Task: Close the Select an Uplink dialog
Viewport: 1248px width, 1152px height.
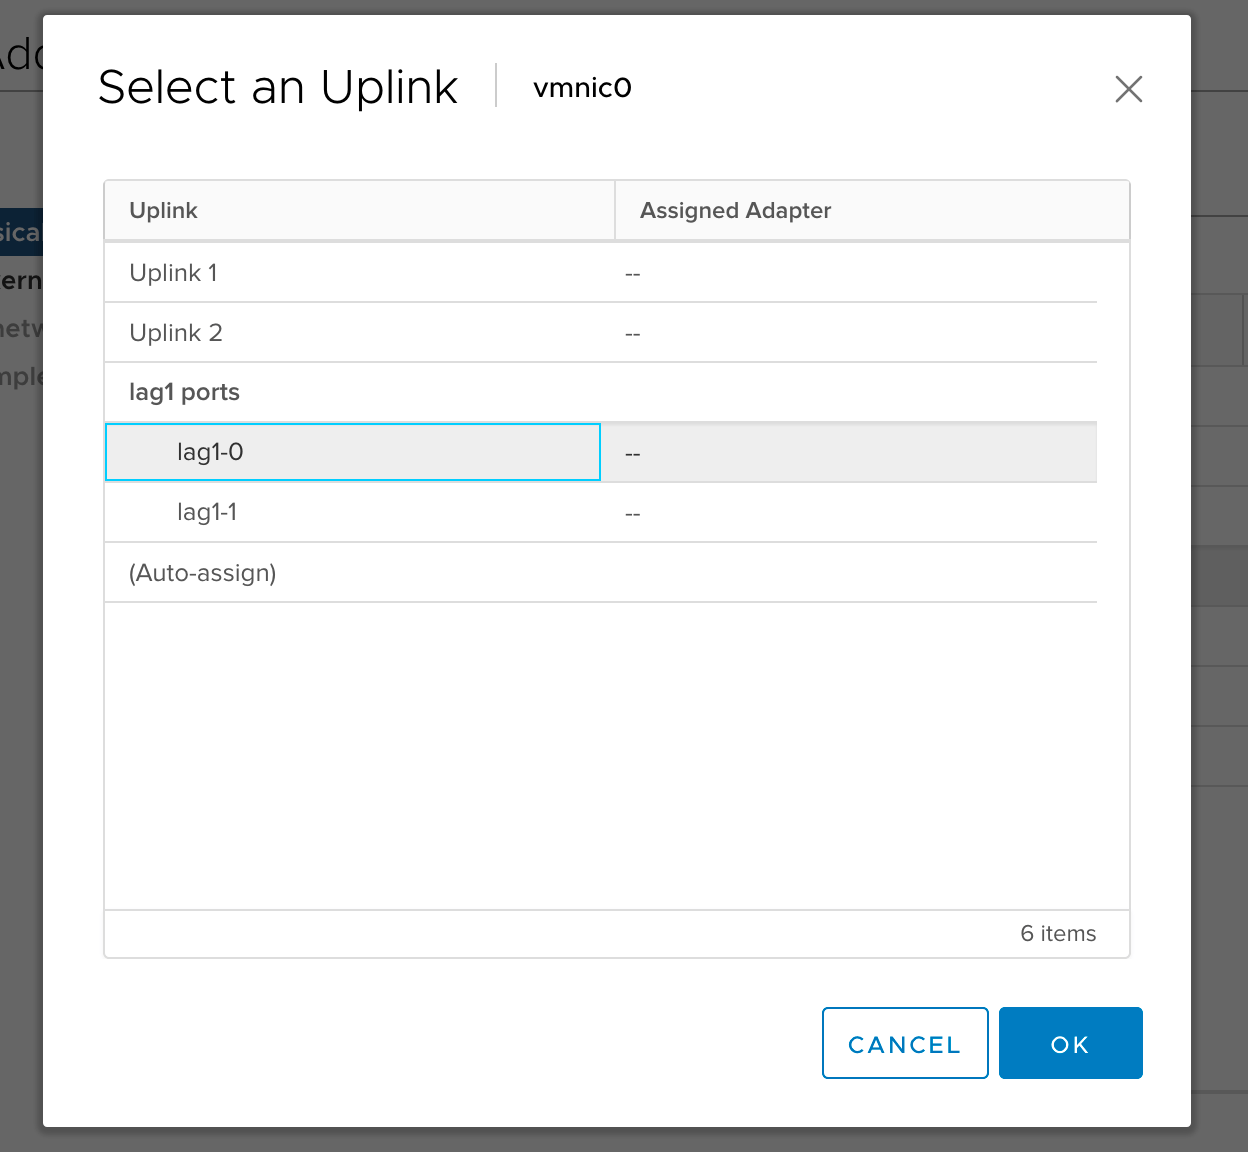Action: pyautogui.click(x=1128, y=89)
